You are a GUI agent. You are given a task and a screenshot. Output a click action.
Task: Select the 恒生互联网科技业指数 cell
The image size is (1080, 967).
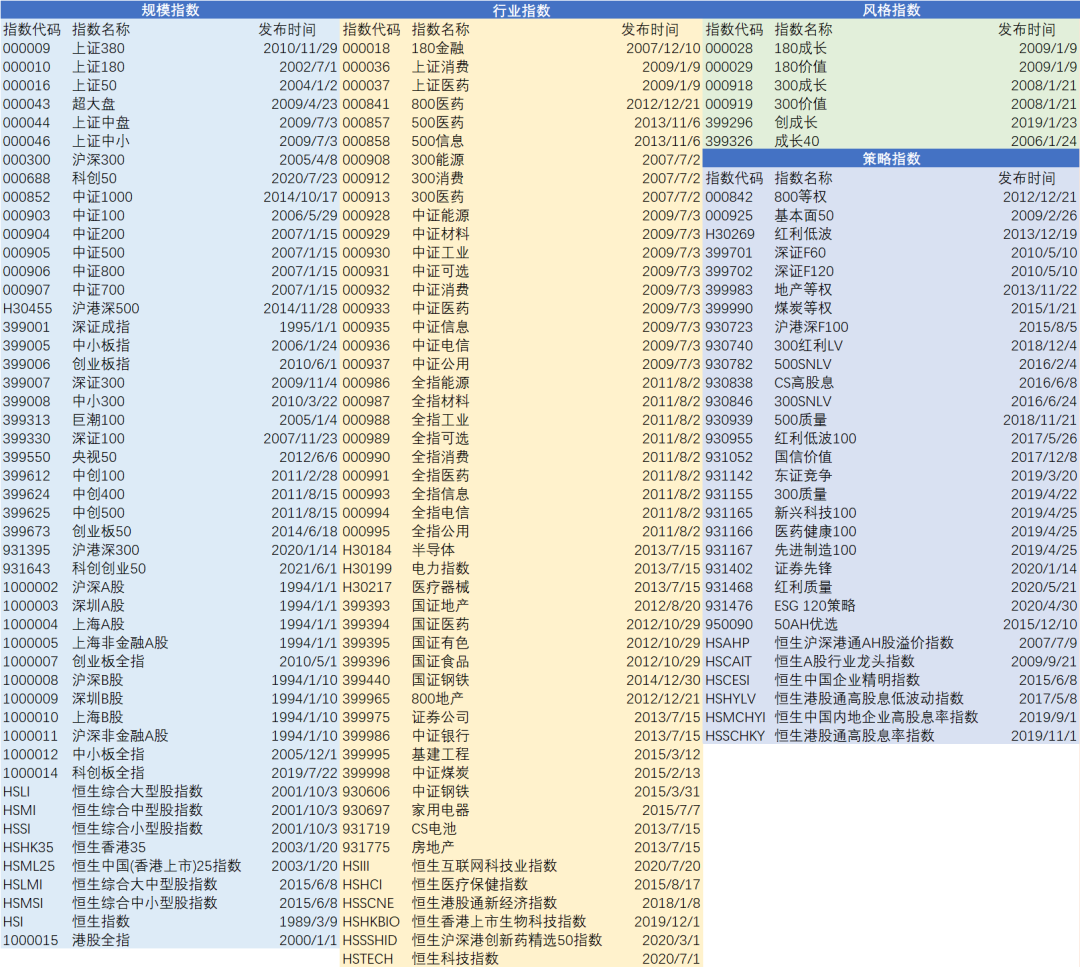[484, 866]
